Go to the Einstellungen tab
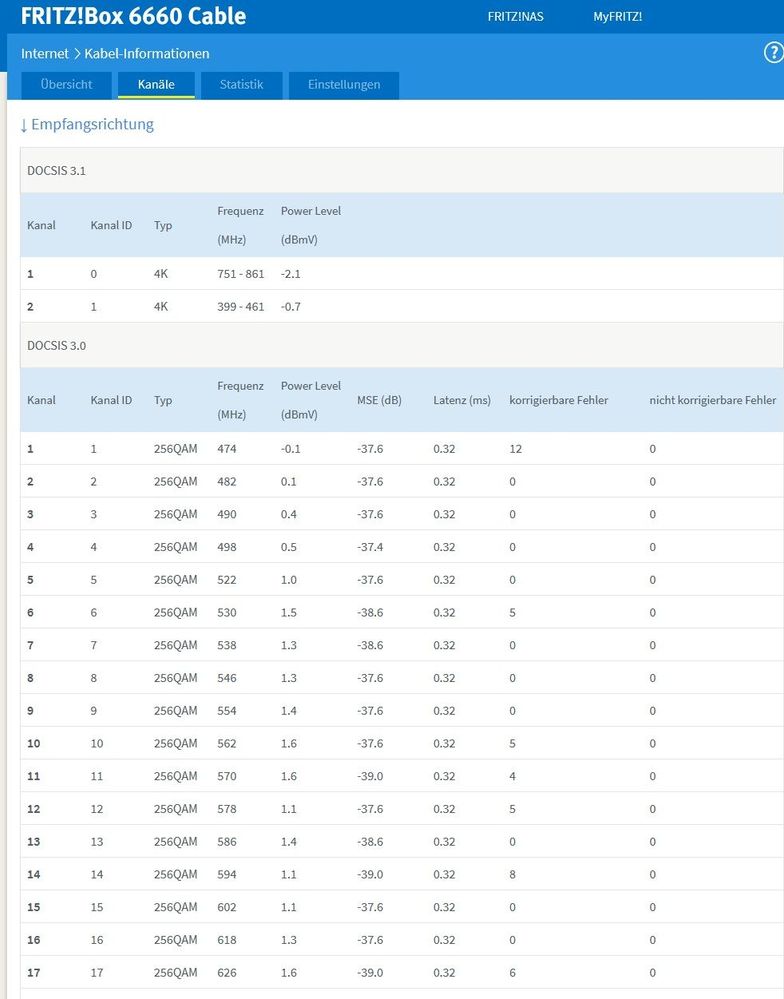This screenshot has height=999, width=784. [344, 85]
